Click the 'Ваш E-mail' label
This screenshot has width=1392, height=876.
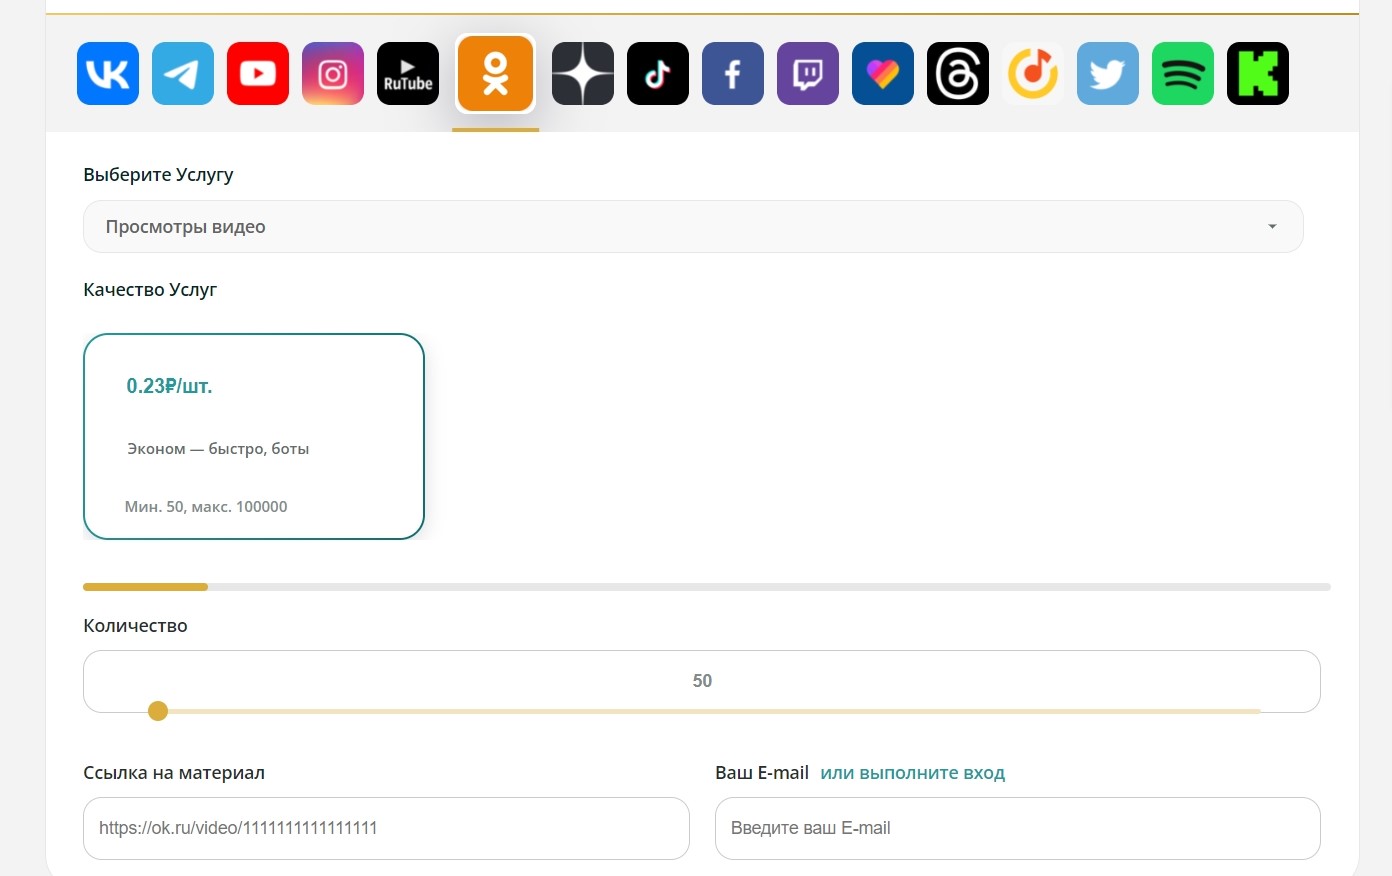[x=762, y=773]
